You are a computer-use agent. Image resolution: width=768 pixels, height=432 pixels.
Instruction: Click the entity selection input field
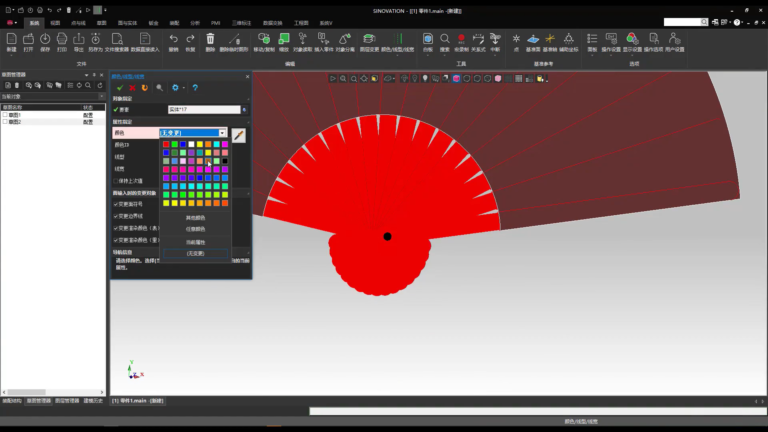point(204,109)
